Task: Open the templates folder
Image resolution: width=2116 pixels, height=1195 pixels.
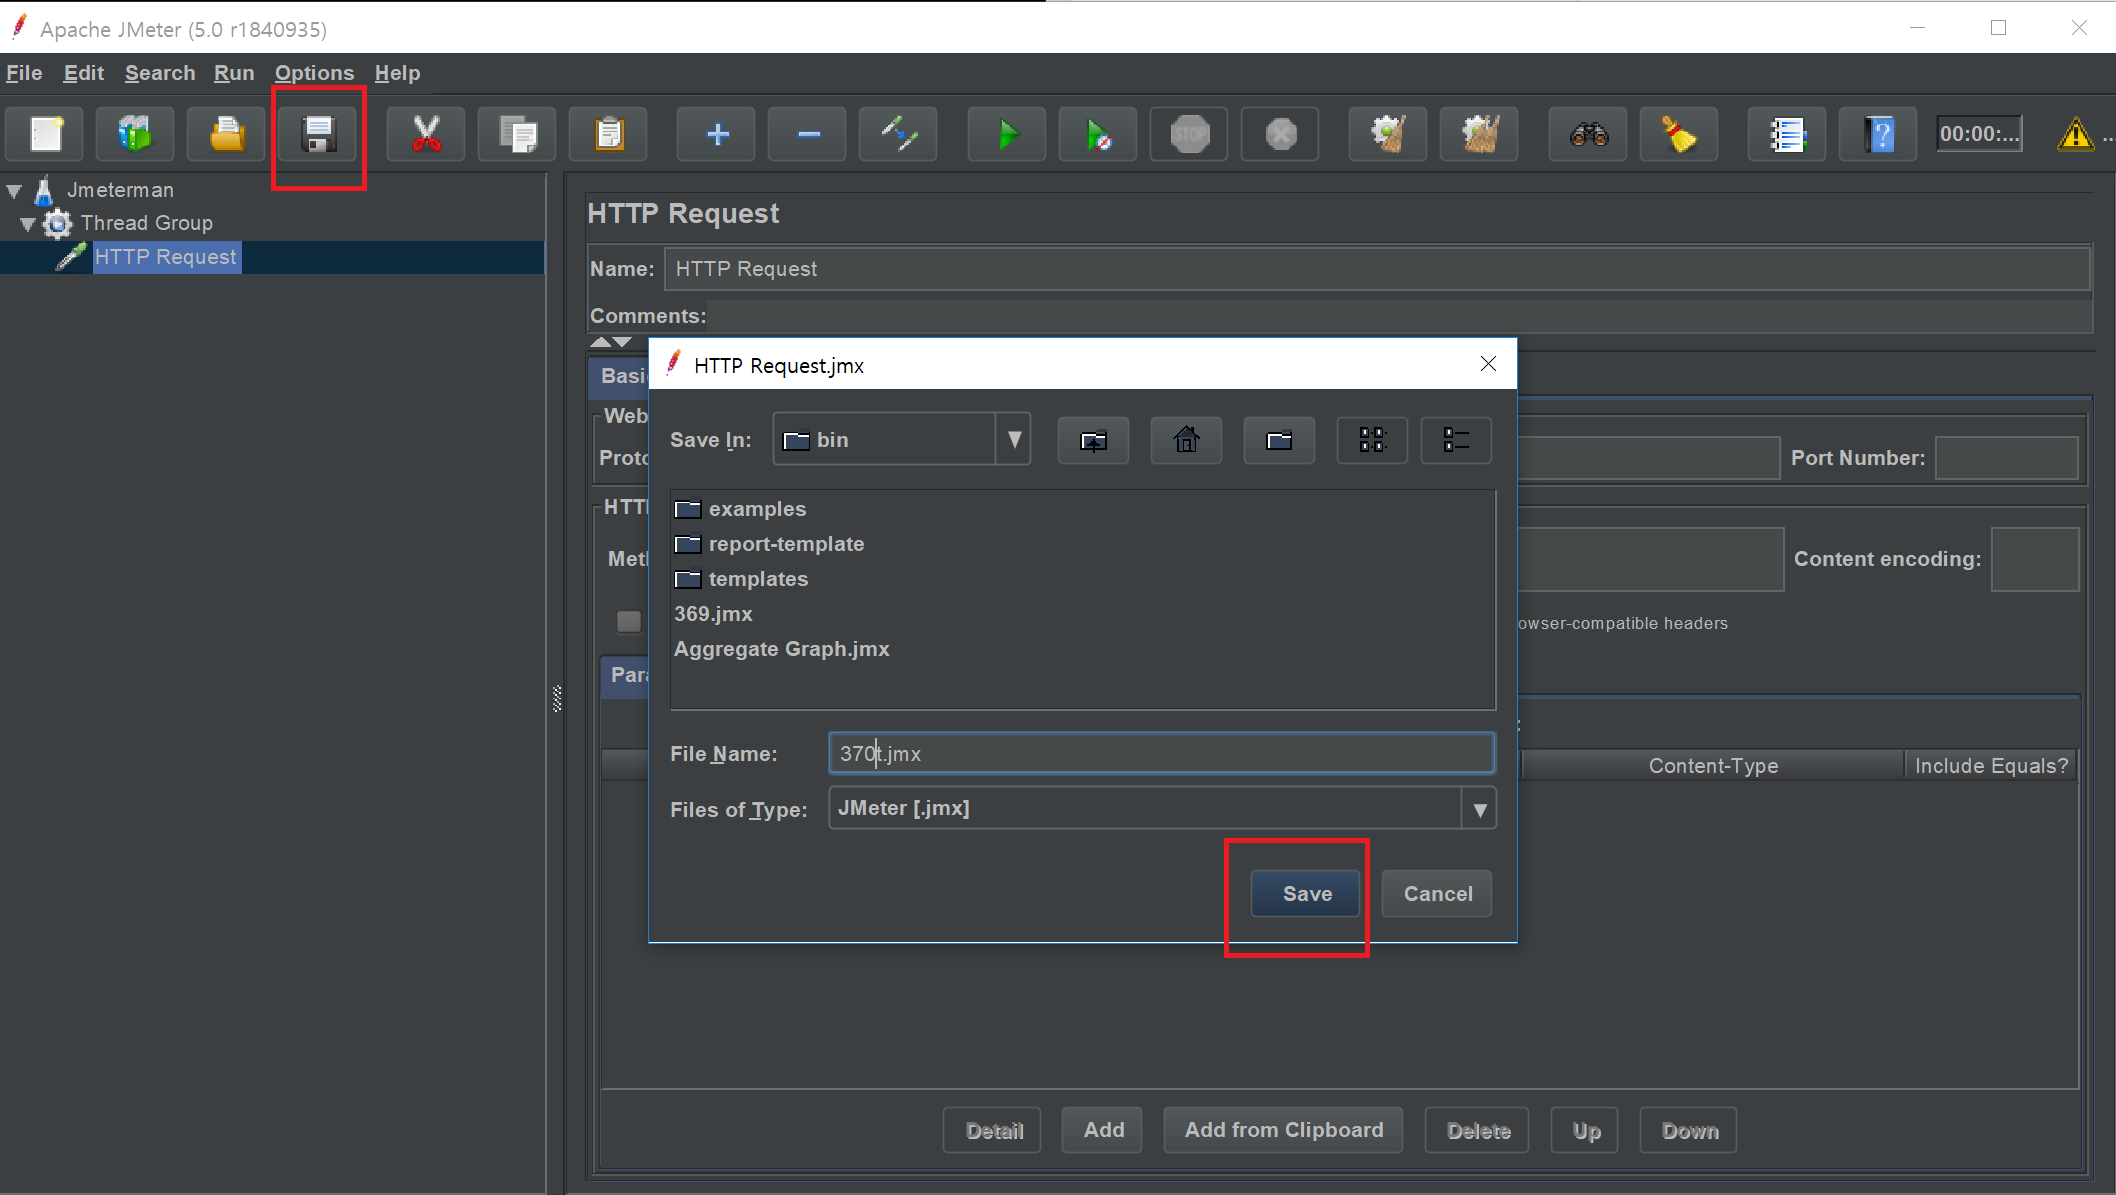Action: point(741,579)
